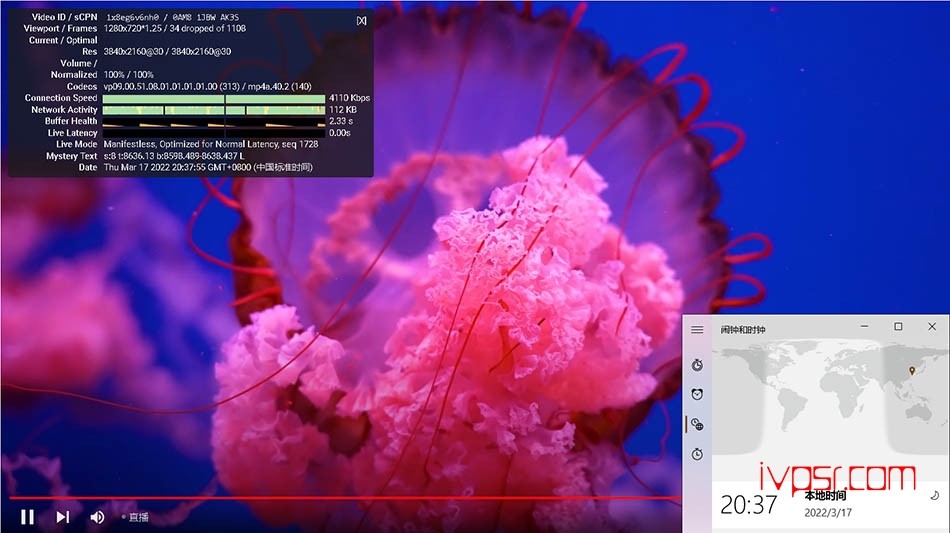Viewport: 950px width, 533px height.
Task: Close the stats for nerds panel
Action: 362,21
